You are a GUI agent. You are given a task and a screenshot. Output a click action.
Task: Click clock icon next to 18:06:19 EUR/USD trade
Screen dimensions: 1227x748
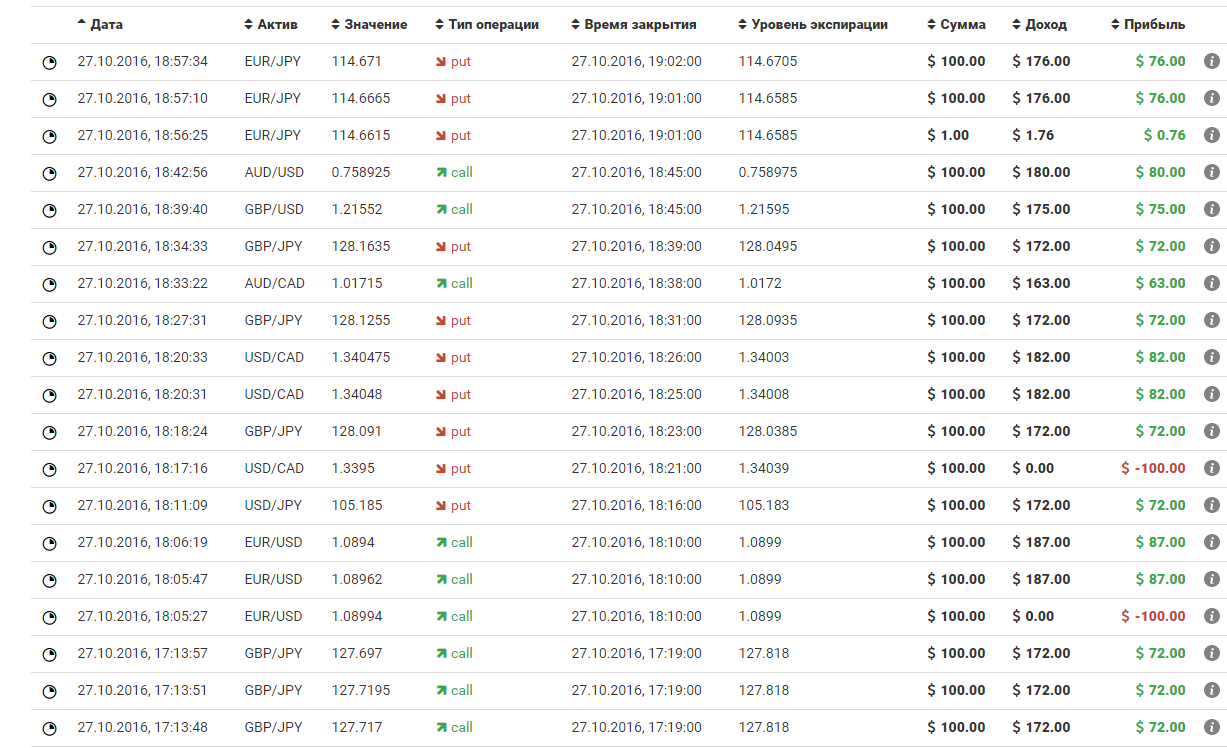tap(49, 544)
